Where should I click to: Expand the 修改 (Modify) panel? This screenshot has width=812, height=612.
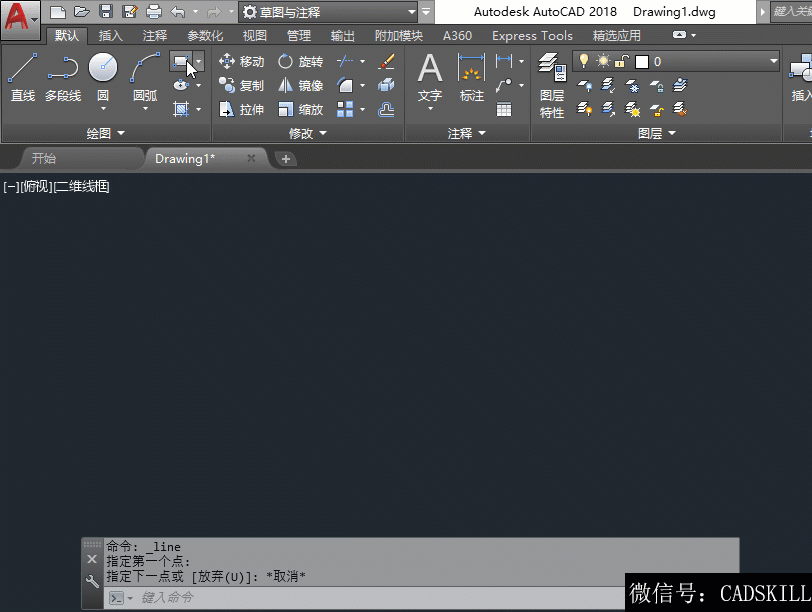[307, 133]
